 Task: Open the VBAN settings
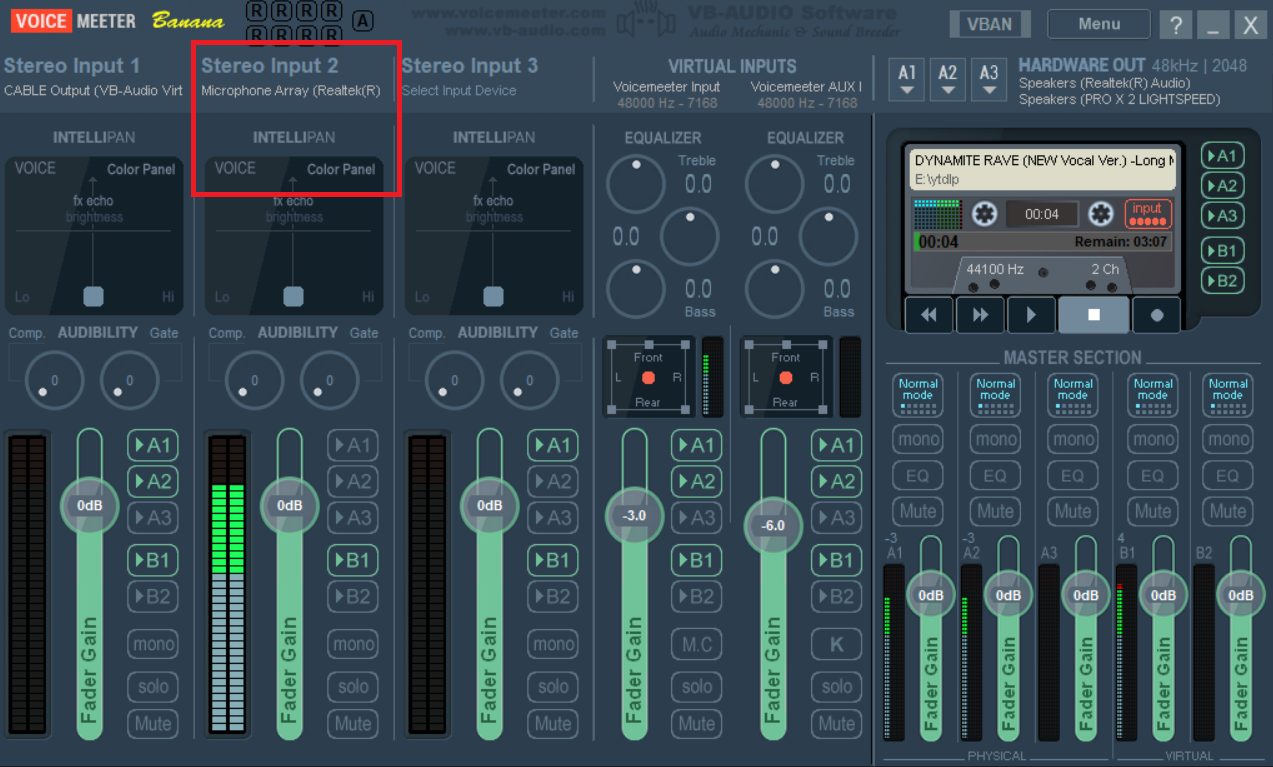pyautogui.click(x=990, y=24)
